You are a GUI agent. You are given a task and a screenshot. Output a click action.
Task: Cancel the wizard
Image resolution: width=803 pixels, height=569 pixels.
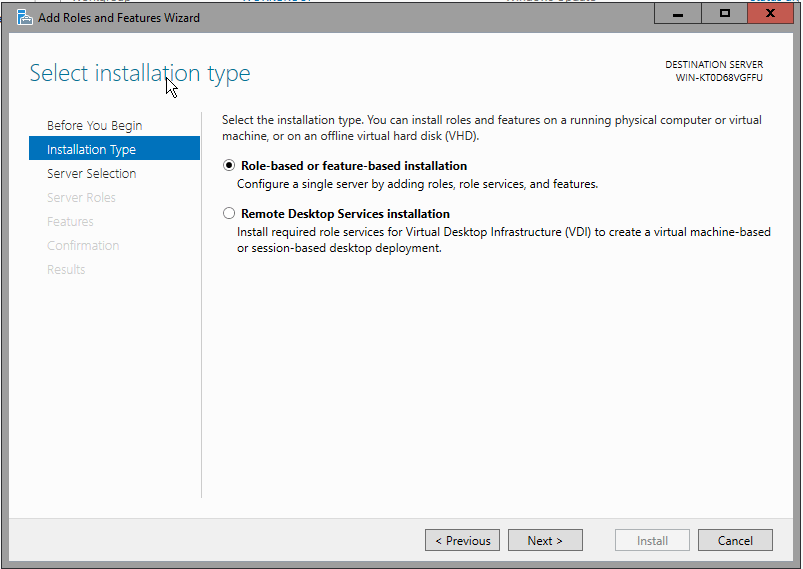pos(735,540)
